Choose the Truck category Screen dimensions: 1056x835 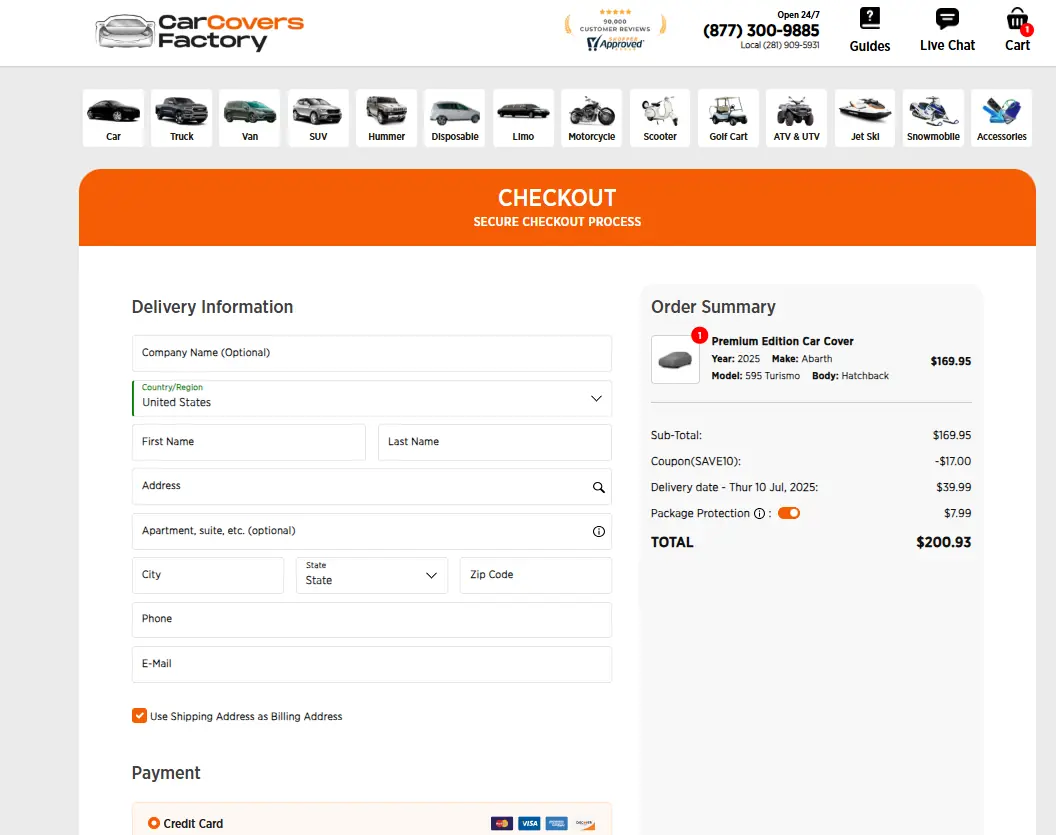pos(181,118)
